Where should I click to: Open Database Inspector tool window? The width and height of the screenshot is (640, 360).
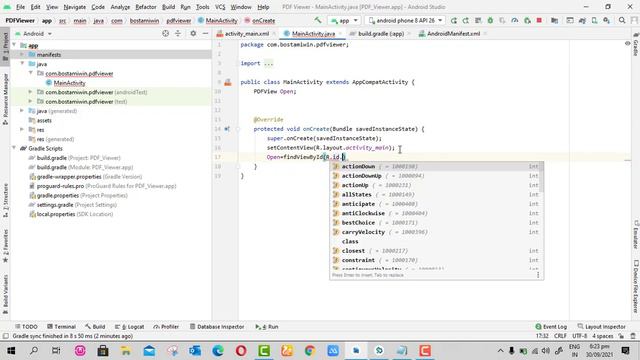click(217, 327)
